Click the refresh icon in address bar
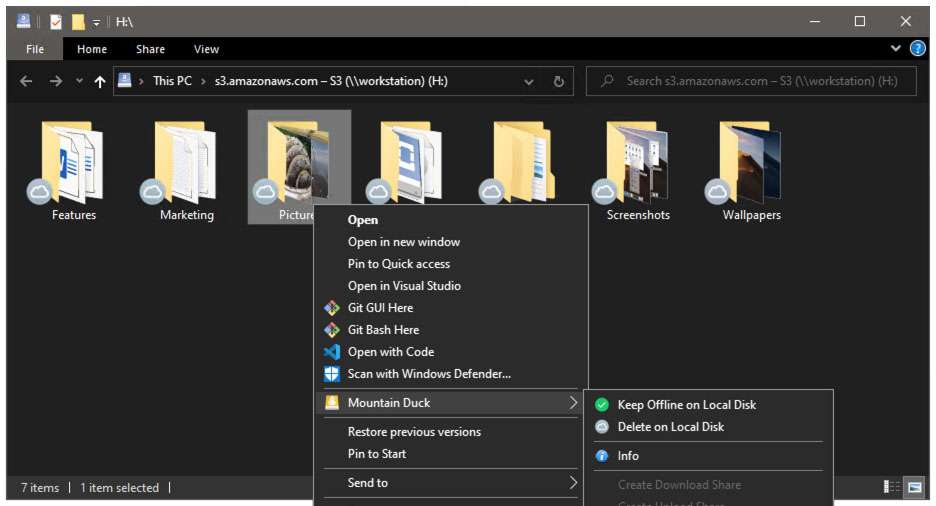936x506 pixels. tap(558, 82)
